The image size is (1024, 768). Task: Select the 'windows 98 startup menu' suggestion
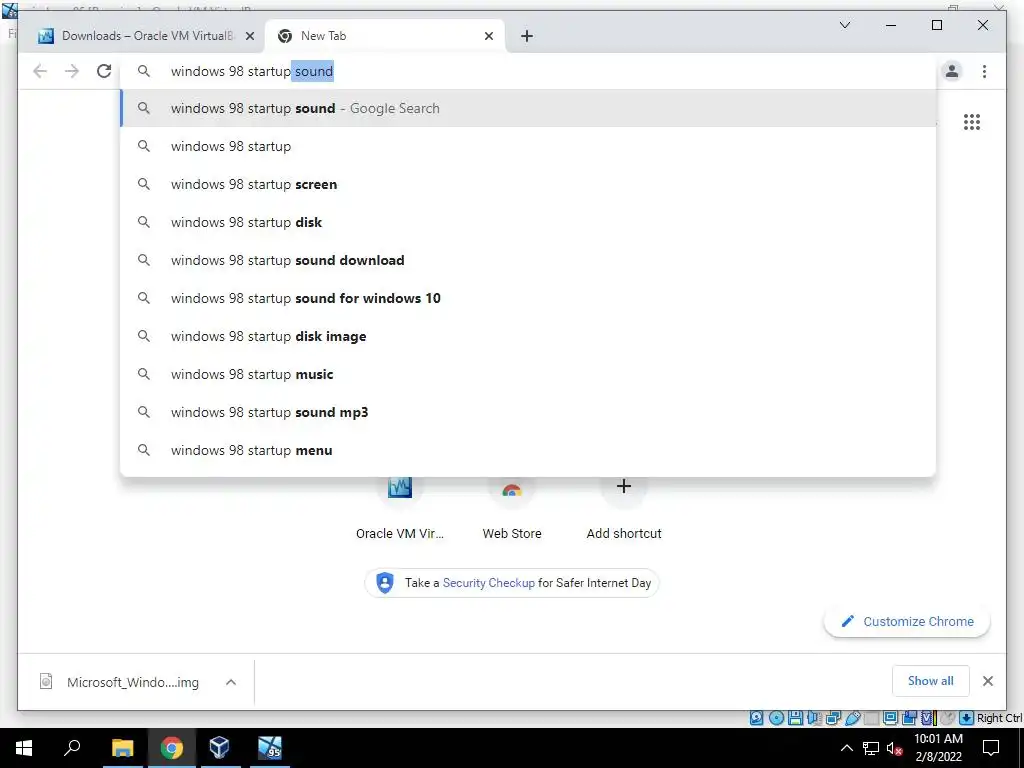528,450
